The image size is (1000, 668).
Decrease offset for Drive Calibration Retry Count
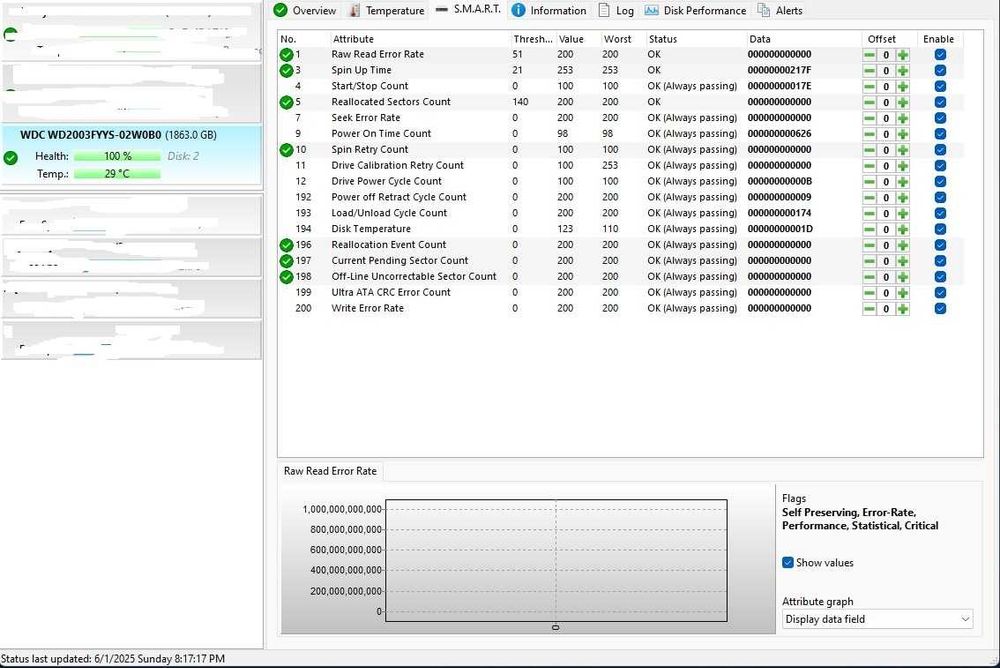point(869,166)
